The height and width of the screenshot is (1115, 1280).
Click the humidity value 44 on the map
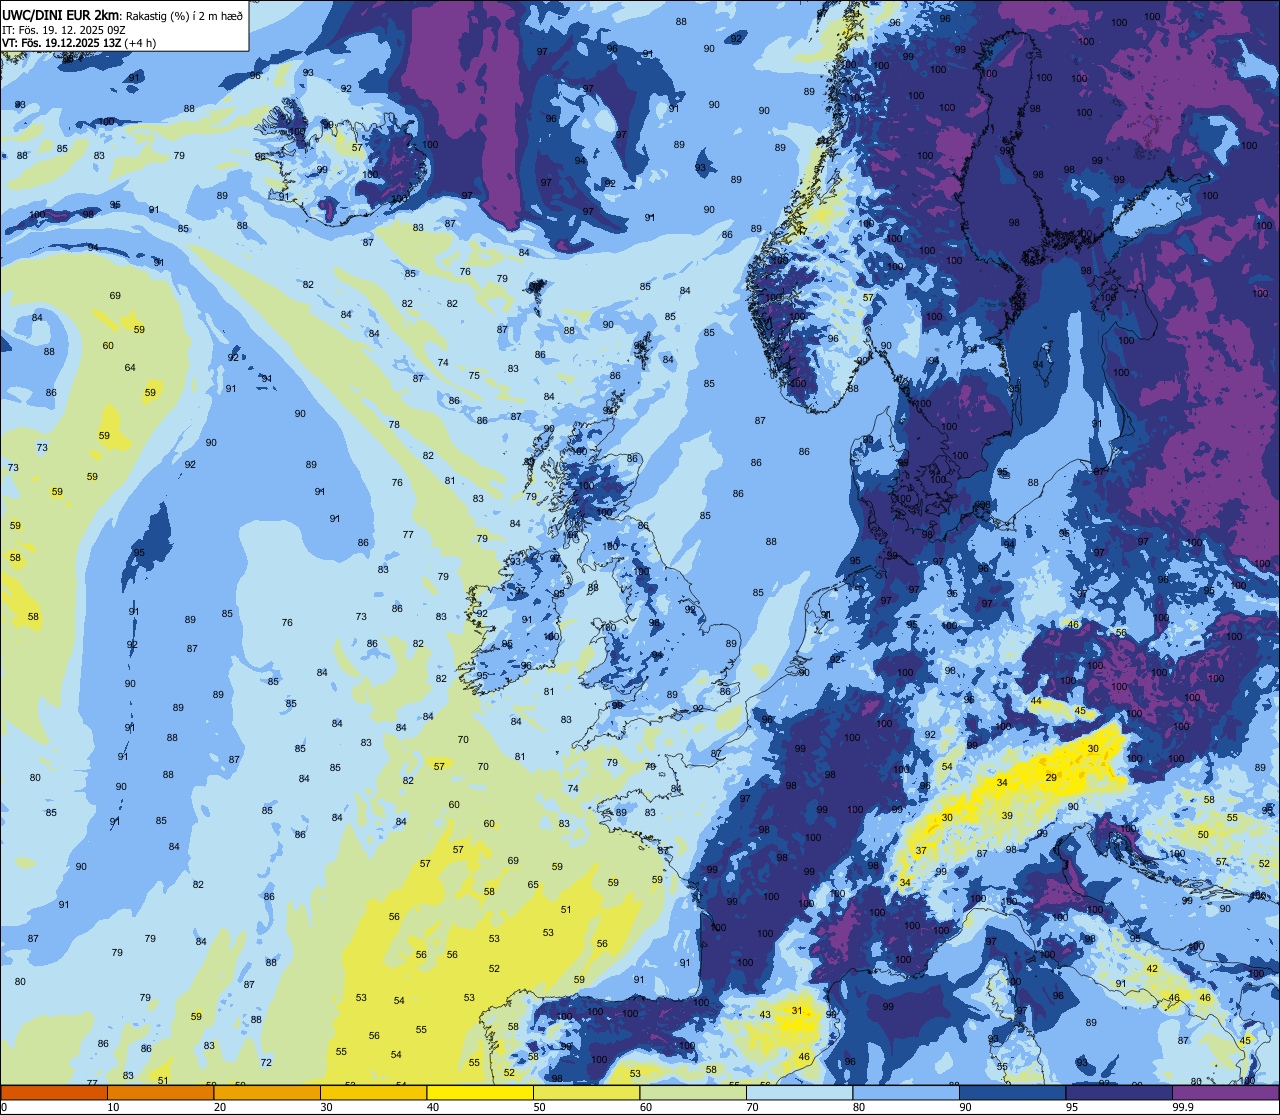point(1036,701)
